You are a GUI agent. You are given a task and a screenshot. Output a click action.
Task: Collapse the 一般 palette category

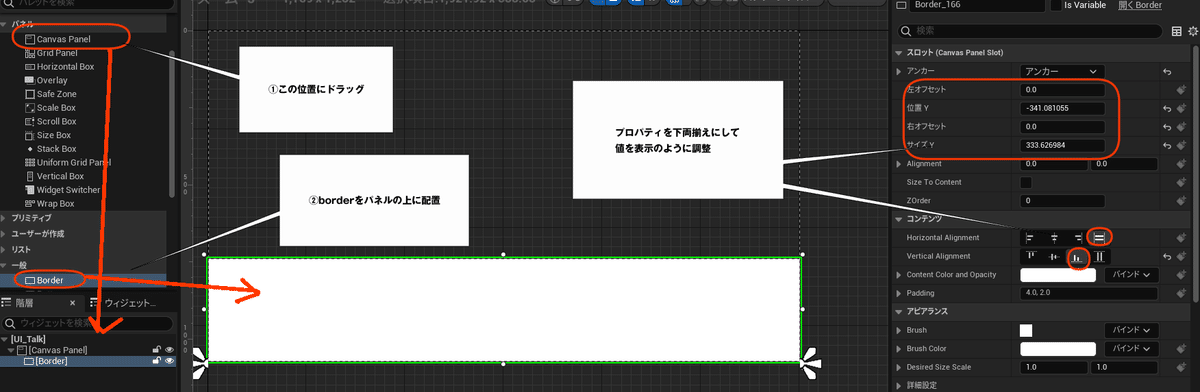coord(4,265)
